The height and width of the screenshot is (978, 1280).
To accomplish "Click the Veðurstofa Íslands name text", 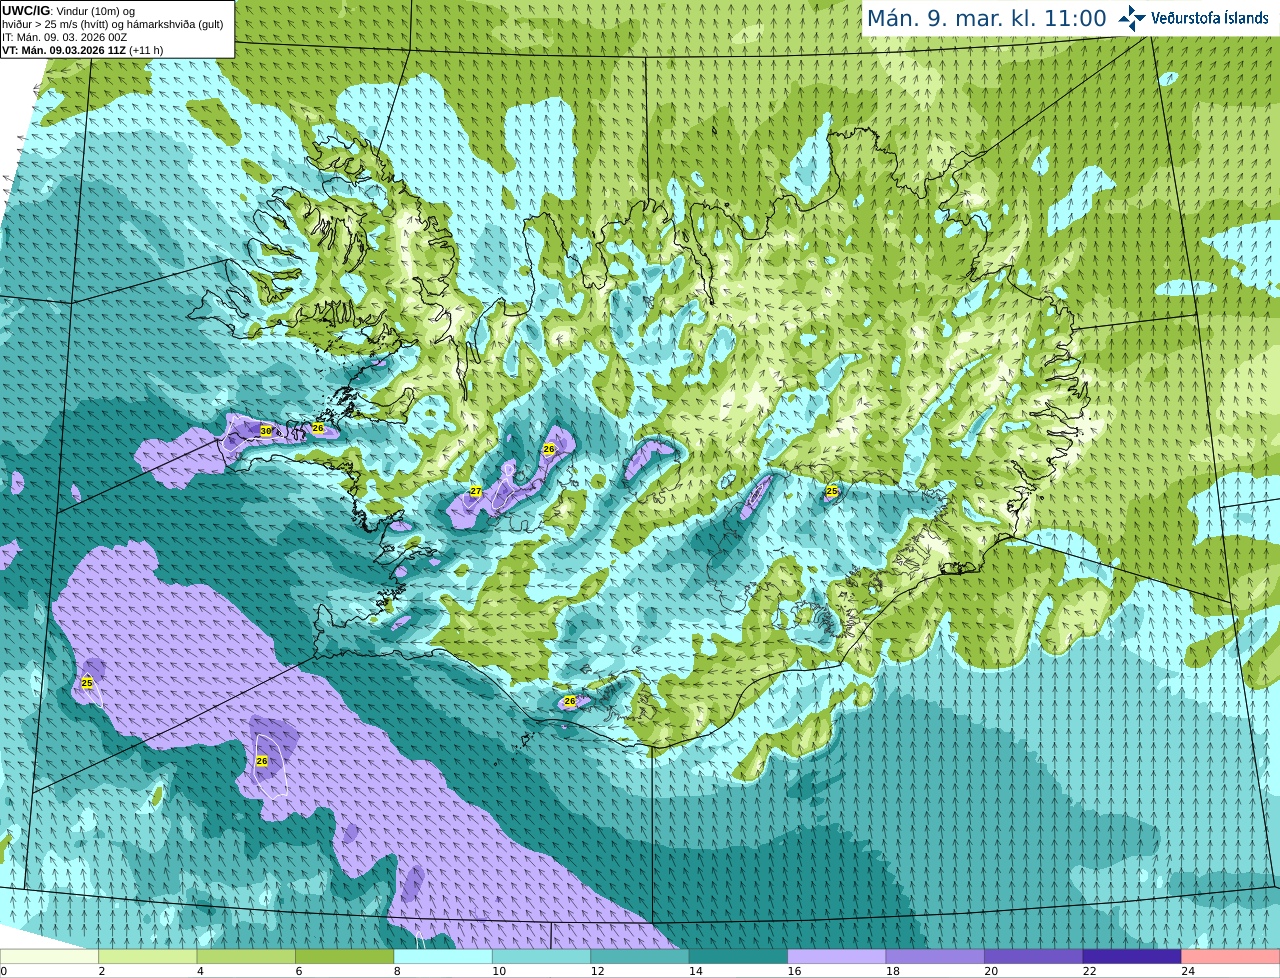I will 1210,18.
